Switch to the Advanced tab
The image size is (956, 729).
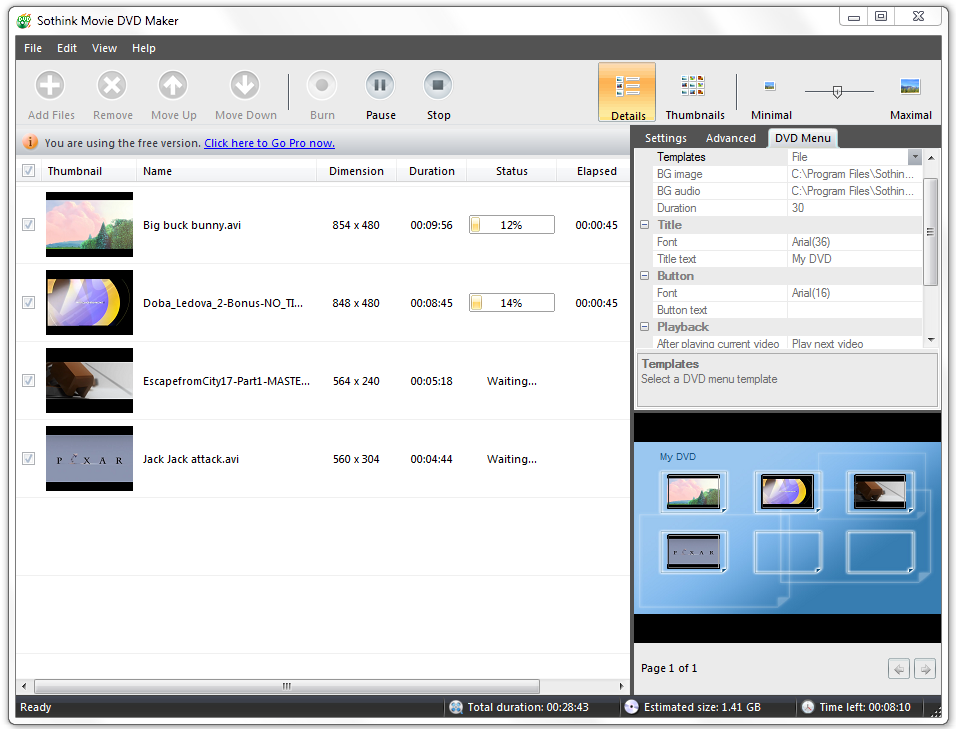[x=730, y=138]
